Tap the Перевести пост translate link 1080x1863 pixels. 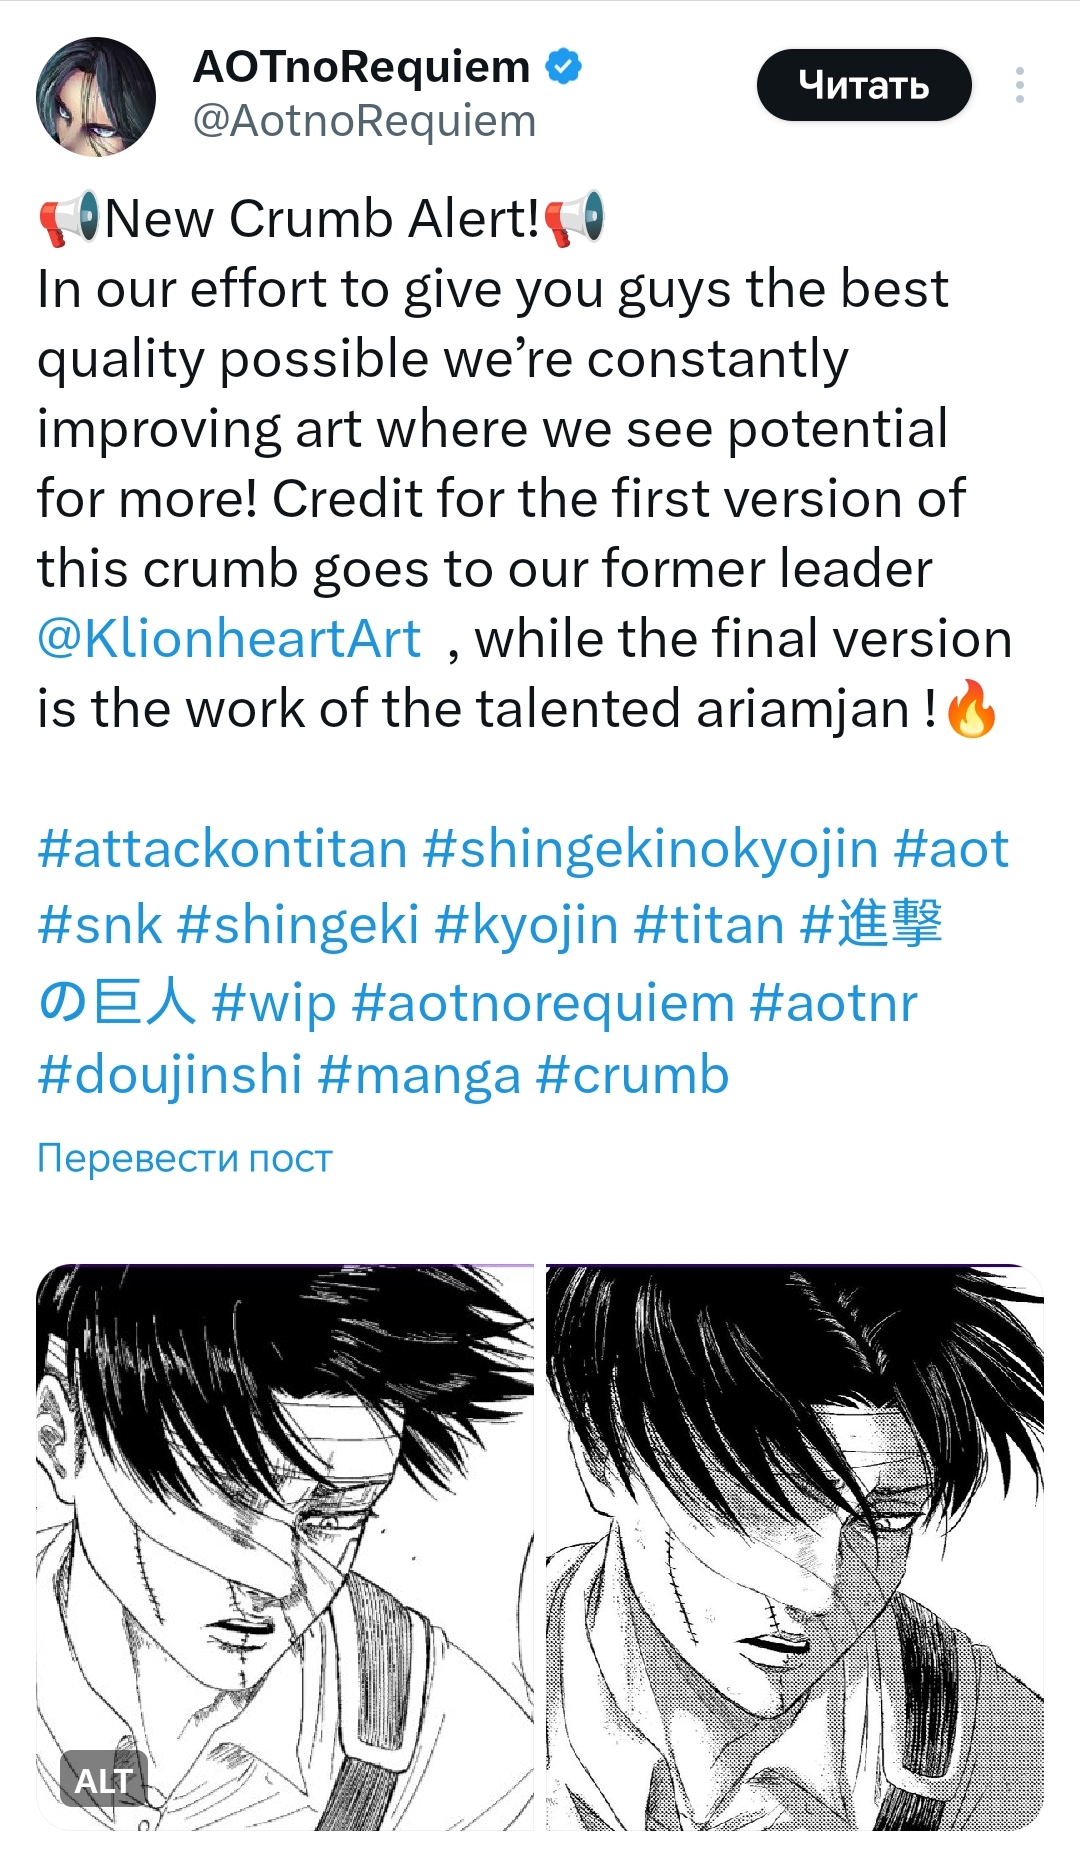click(185, 1158)
